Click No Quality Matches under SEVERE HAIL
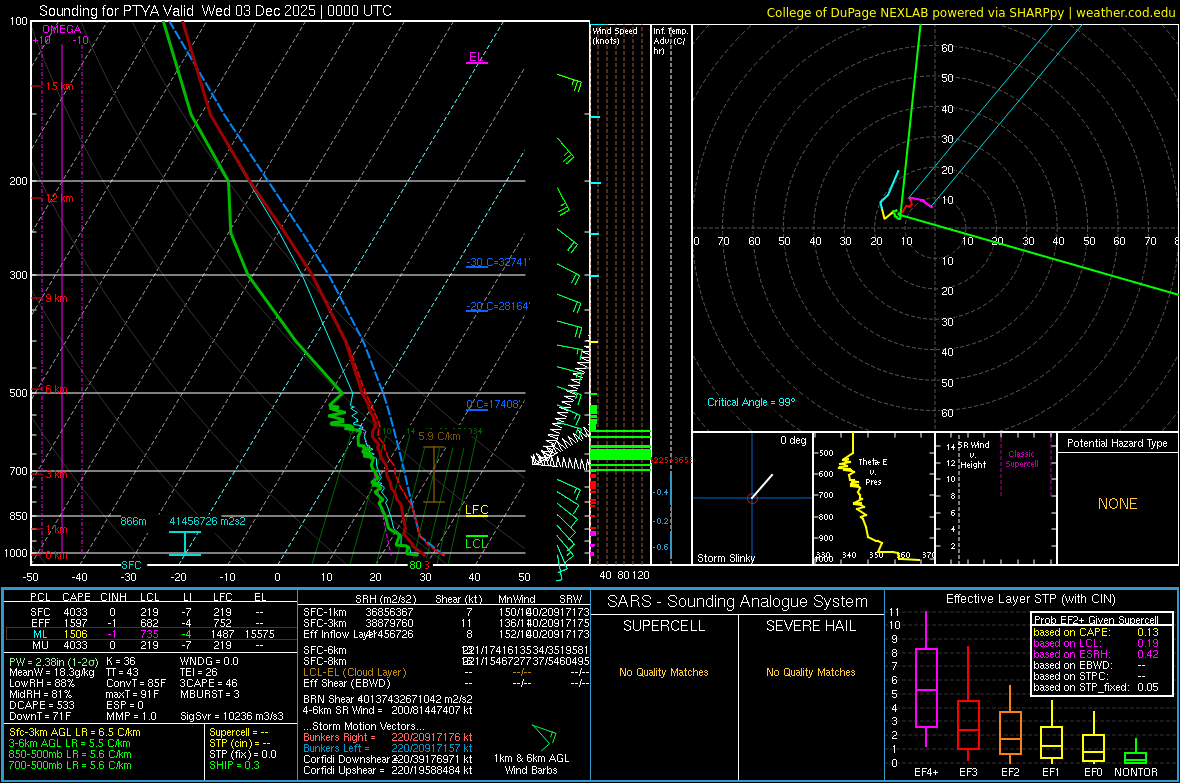The height and width of the screenshot is (783, 1180). (810, 672)
